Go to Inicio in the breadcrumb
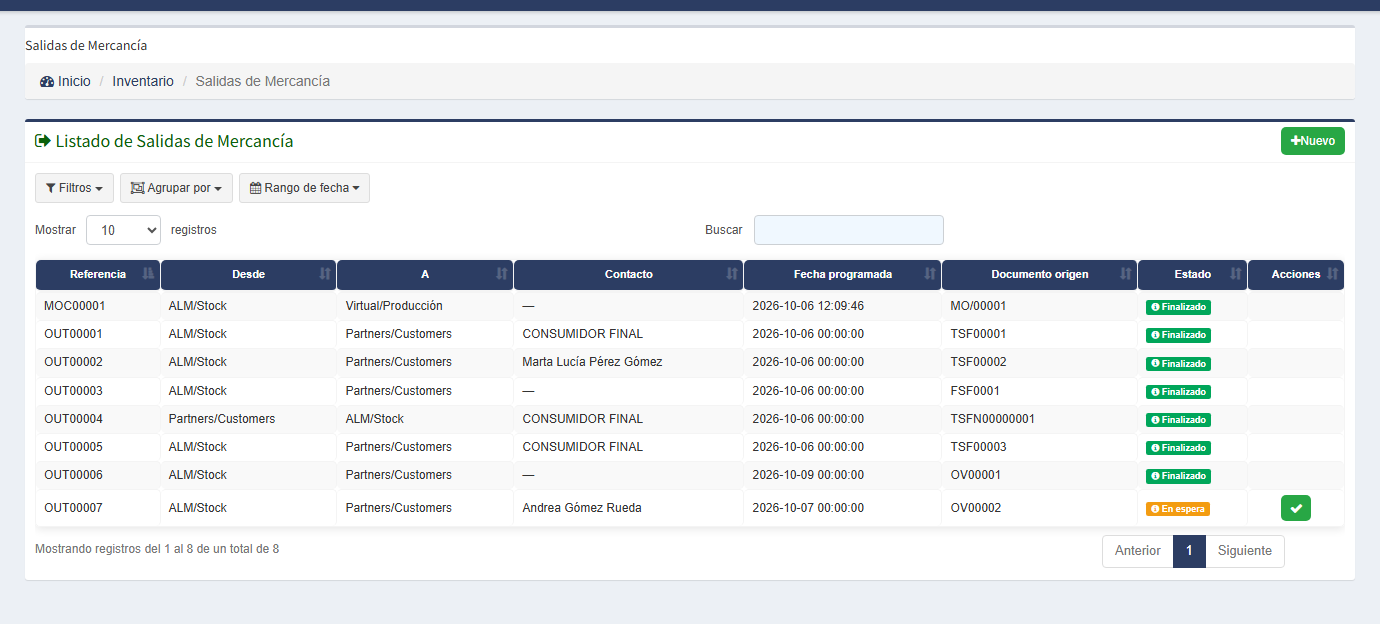The image size is (1380, 624). (x=74, y=81)
